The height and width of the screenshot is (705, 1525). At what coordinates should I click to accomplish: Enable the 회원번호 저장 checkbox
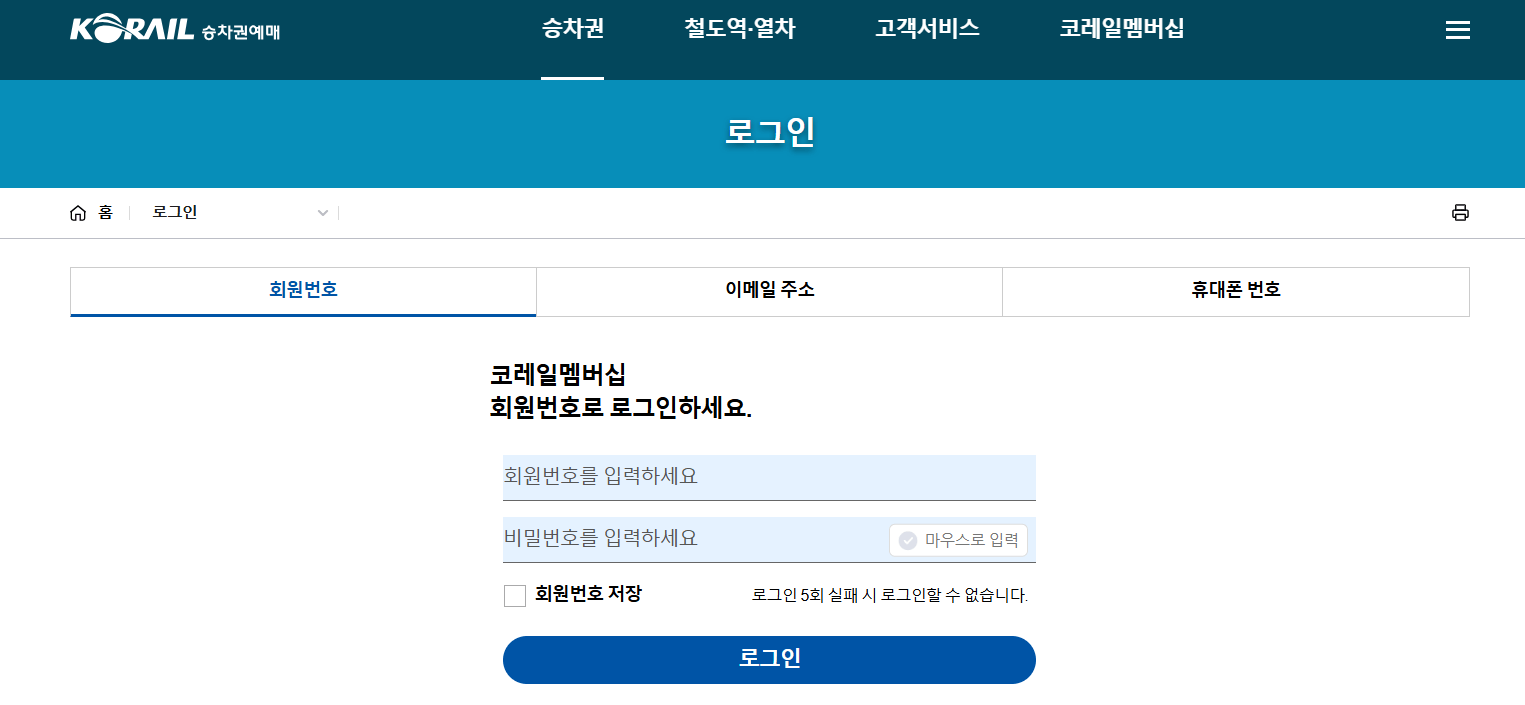pos(515,595)
